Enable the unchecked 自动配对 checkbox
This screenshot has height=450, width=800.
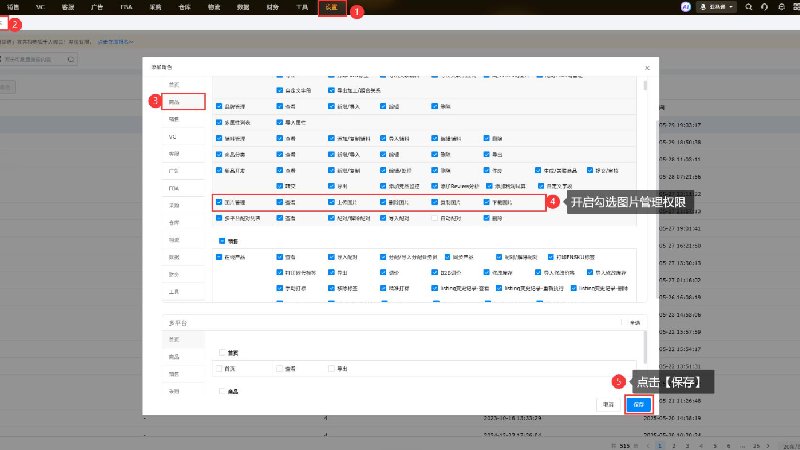click(x=434, y=218)
